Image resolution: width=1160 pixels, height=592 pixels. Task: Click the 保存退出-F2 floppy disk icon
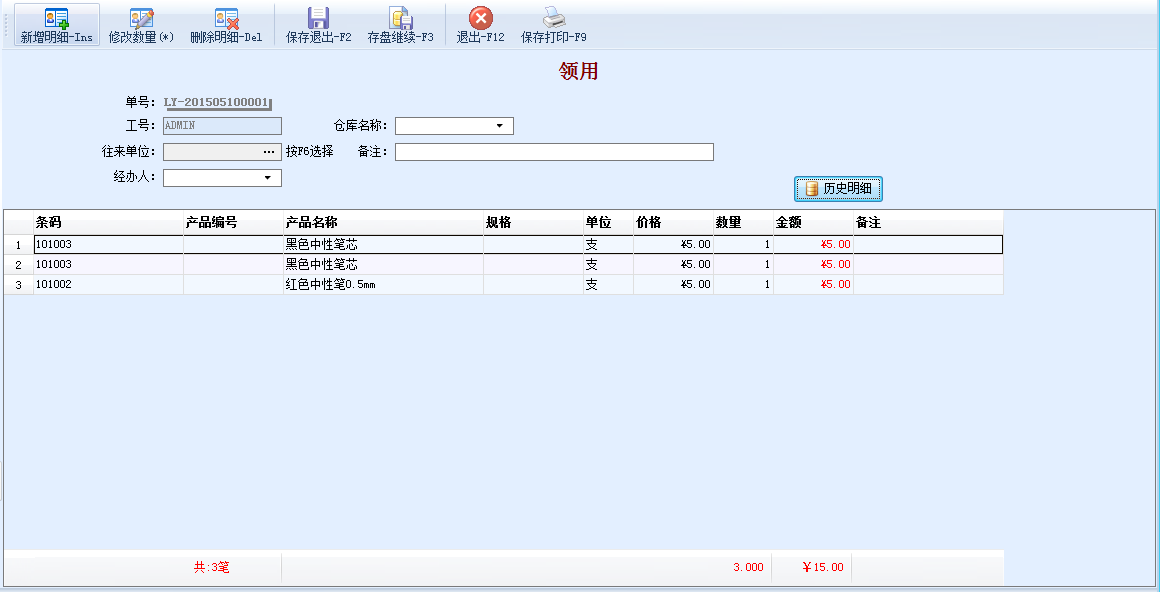318,18
